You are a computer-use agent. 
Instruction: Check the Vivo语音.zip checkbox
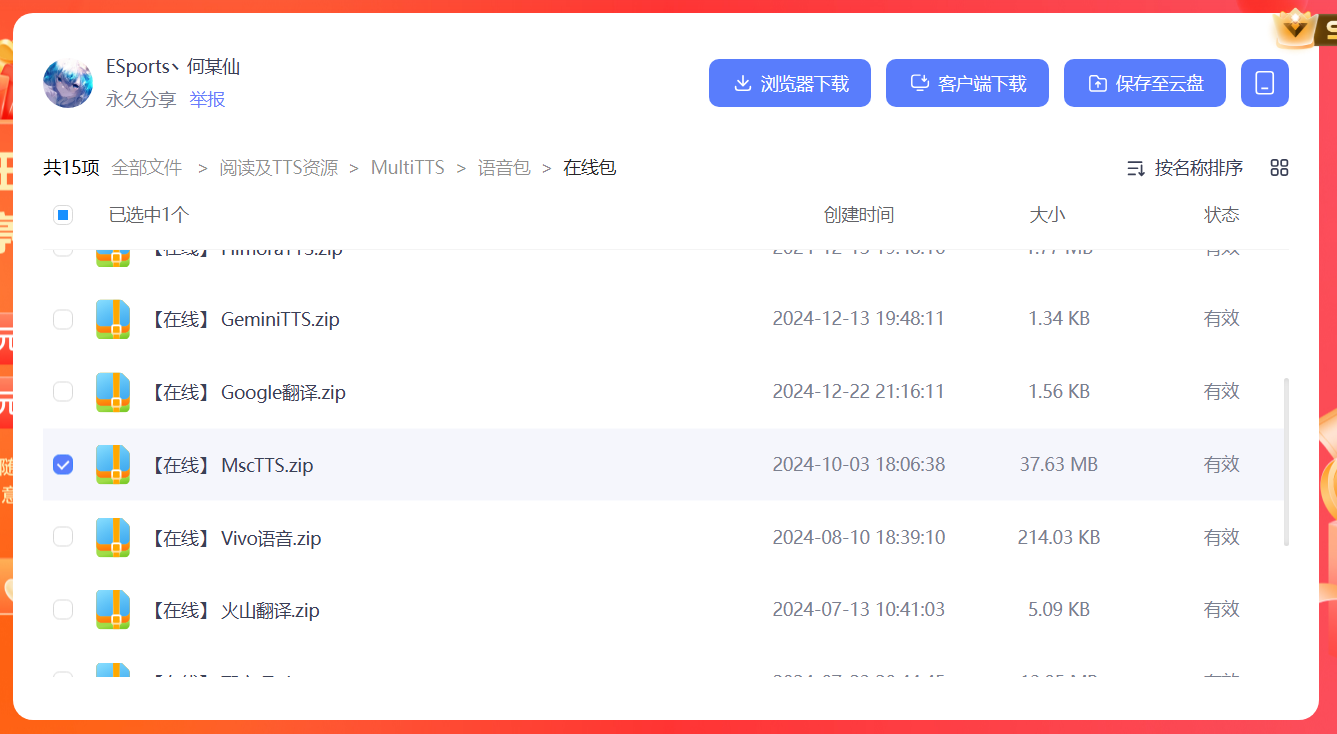63,537
